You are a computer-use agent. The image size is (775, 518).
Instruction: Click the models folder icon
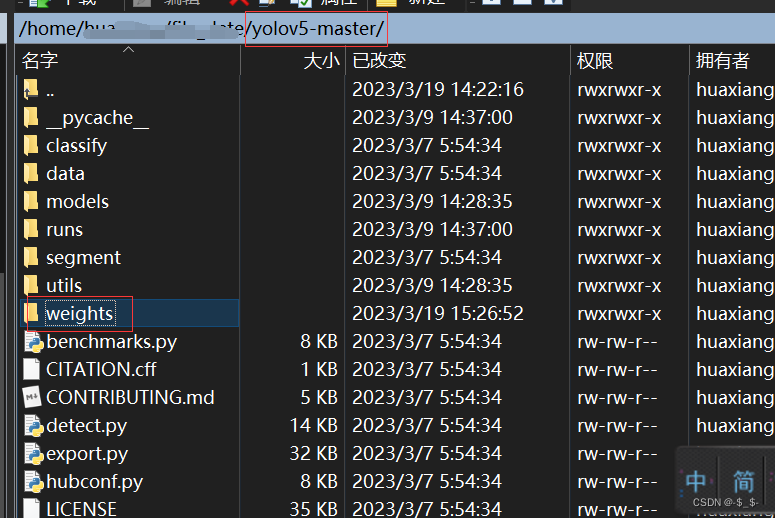(x=31, y=202)
